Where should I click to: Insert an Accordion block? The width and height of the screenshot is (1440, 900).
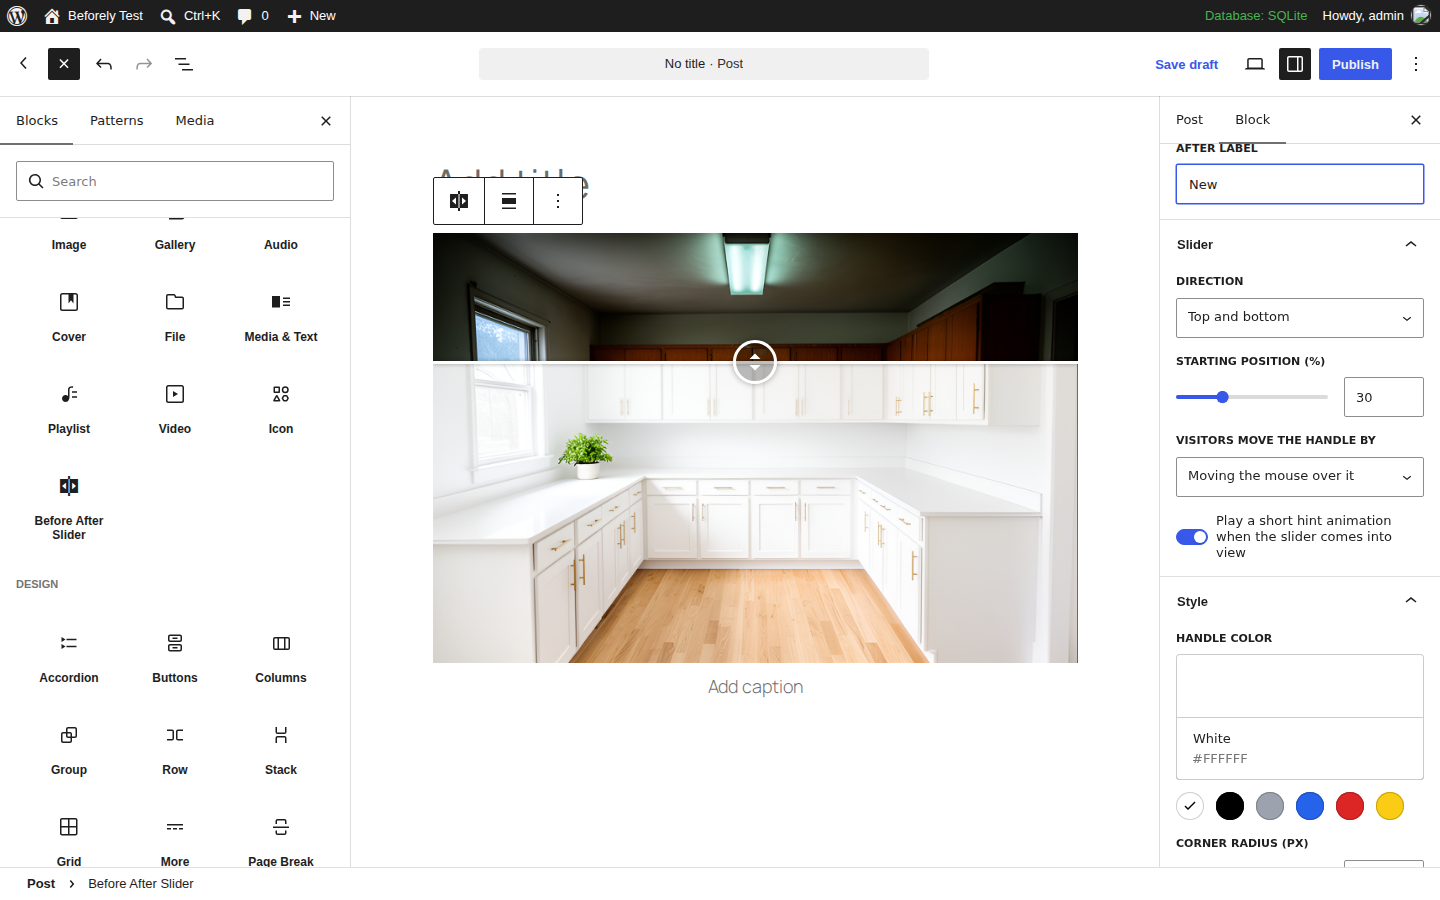69,657
